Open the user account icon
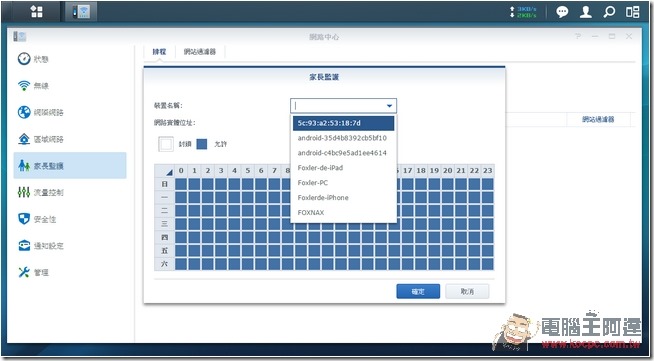The height and width of the screenshot is (361, 654). pyautogui.click(x=586, y=12)
